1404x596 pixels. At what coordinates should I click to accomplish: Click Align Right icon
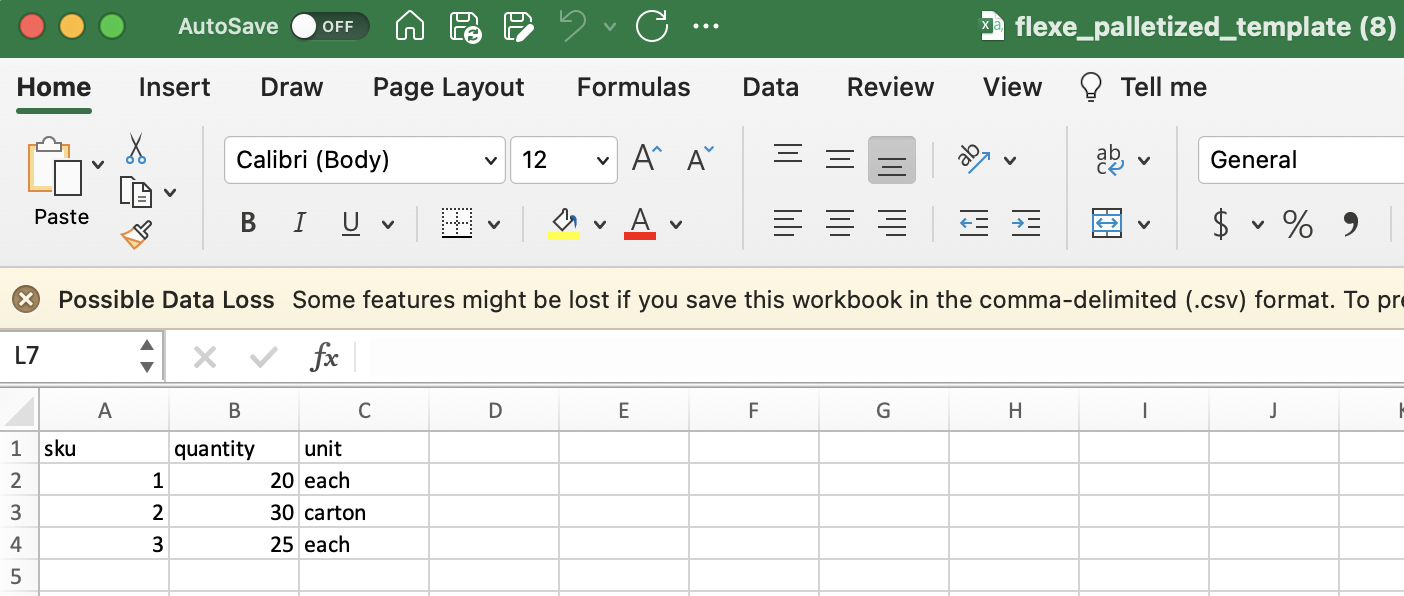click(x=892, y=224)
